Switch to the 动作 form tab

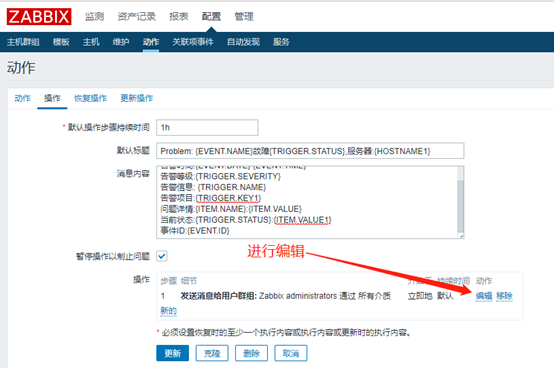22,98
